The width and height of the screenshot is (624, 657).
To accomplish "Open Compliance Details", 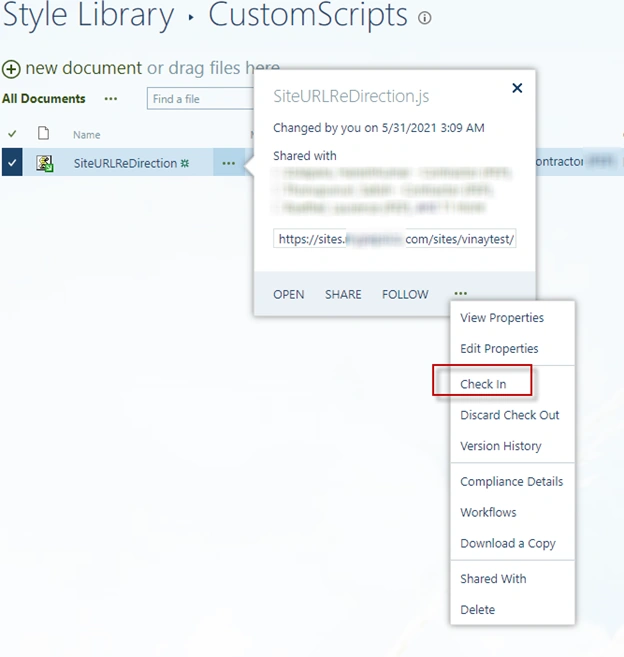I will click(x=511, y=481).
